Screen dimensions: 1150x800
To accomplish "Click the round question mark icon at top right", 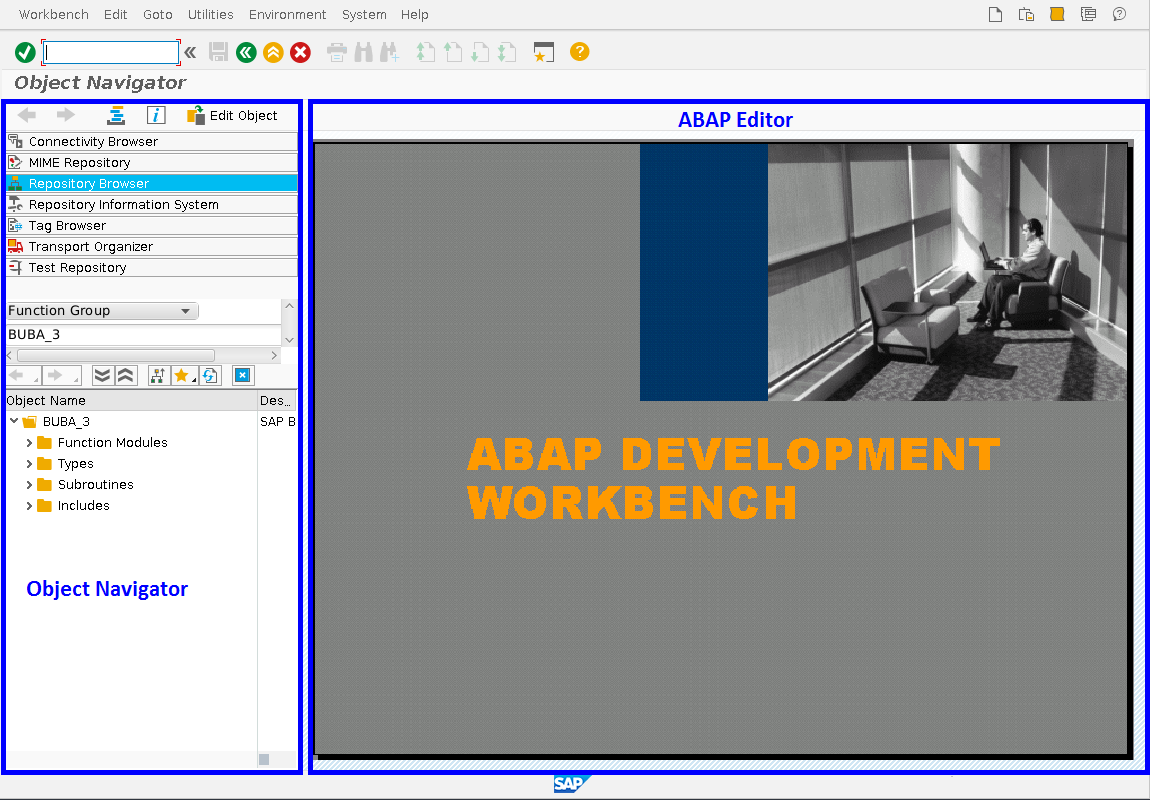I will 1119,14.
